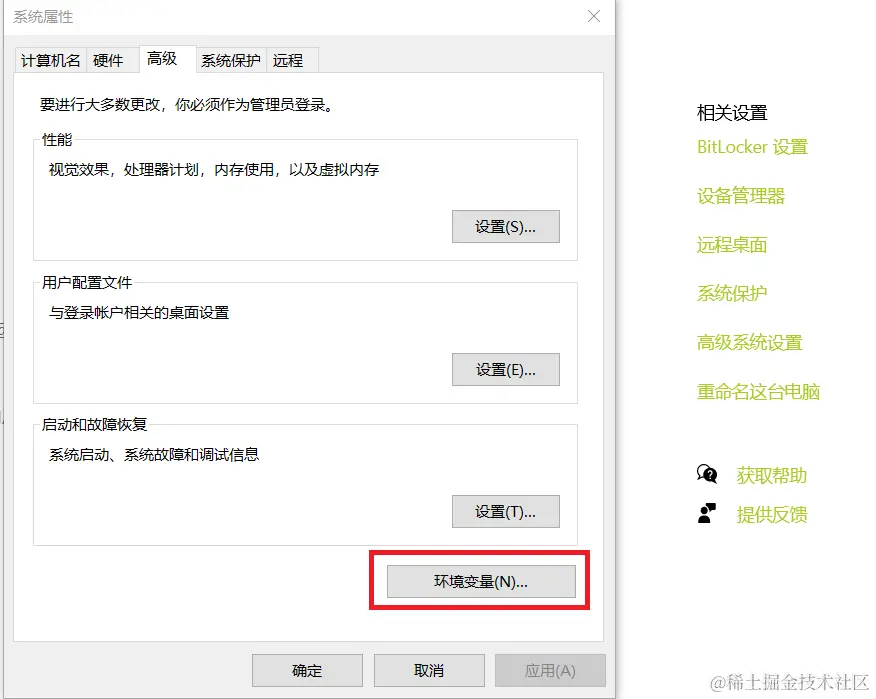This screenshot has height=699, width=876.
Task: Open the 远程 tab
Action: [x=289, y=60]
